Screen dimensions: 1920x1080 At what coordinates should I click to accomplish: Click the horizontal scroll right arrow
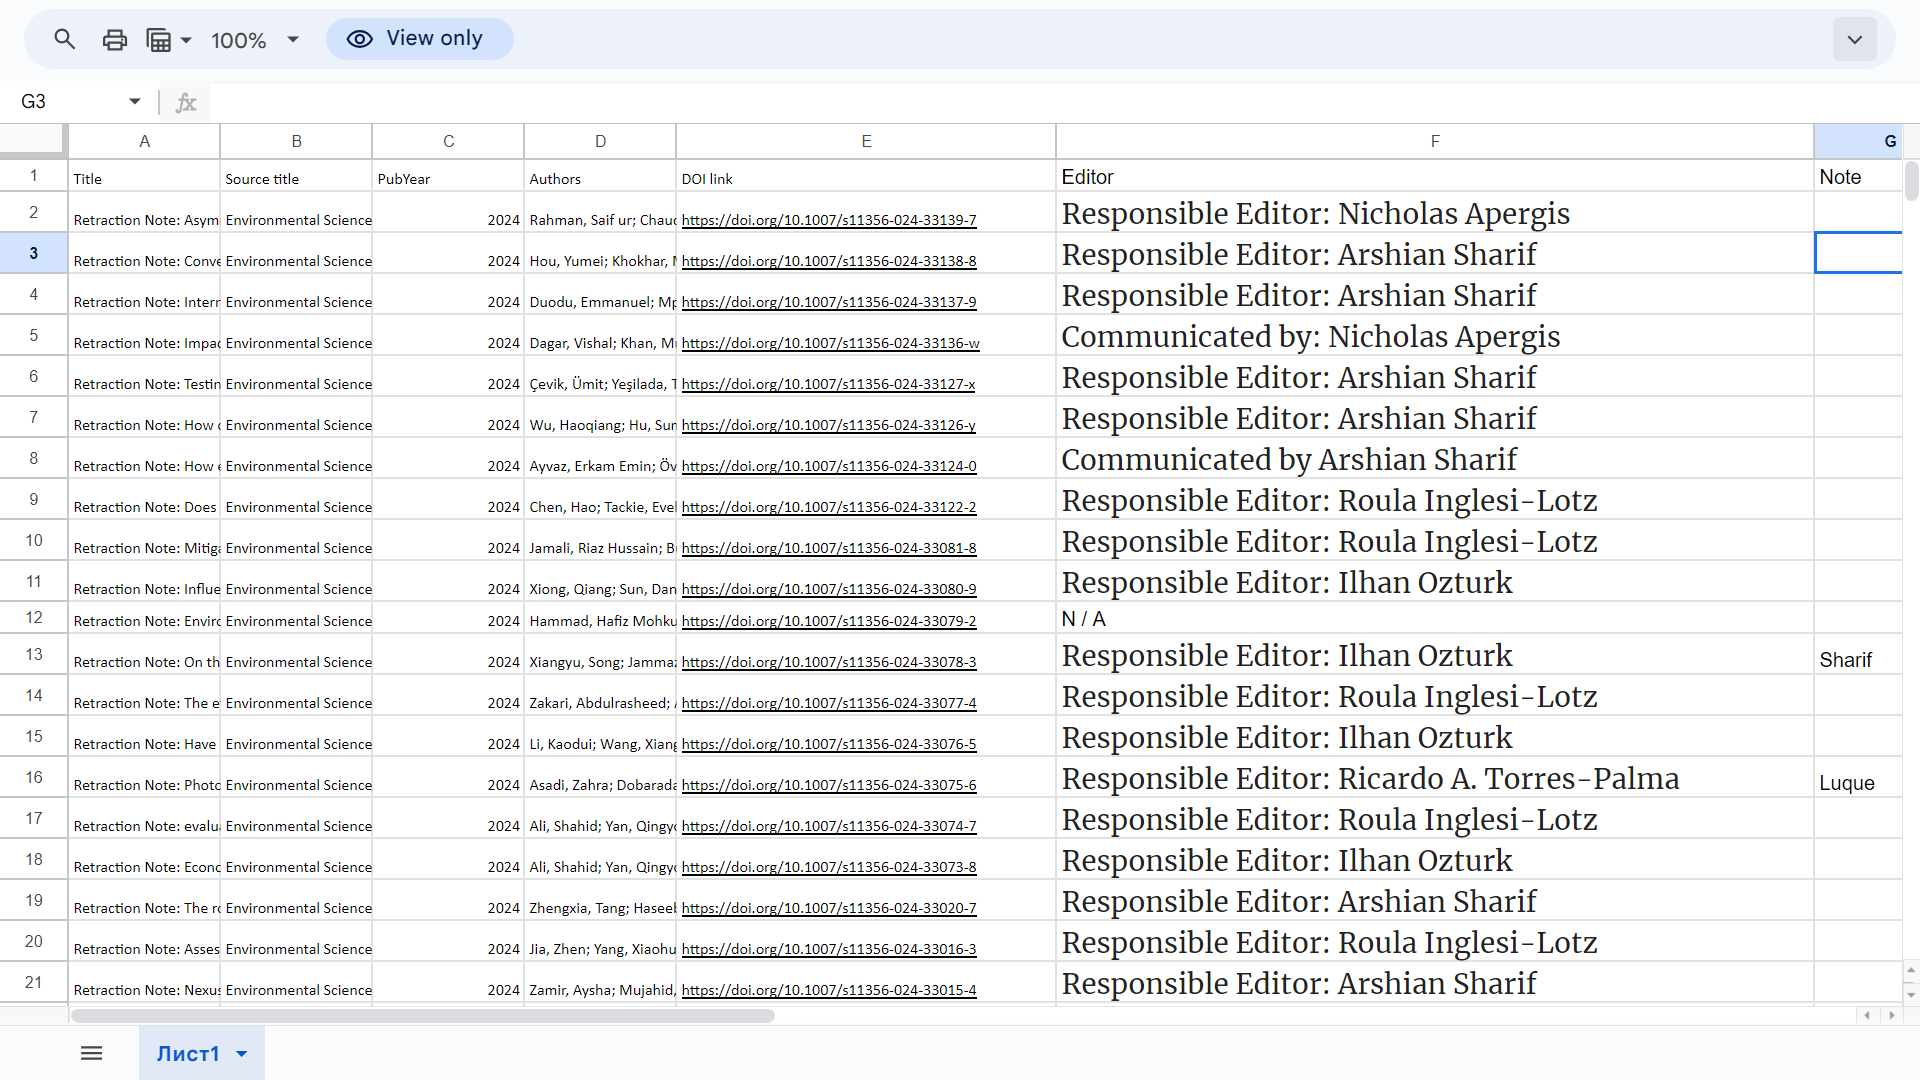pyautogui.click(x=1891, y=1015)
